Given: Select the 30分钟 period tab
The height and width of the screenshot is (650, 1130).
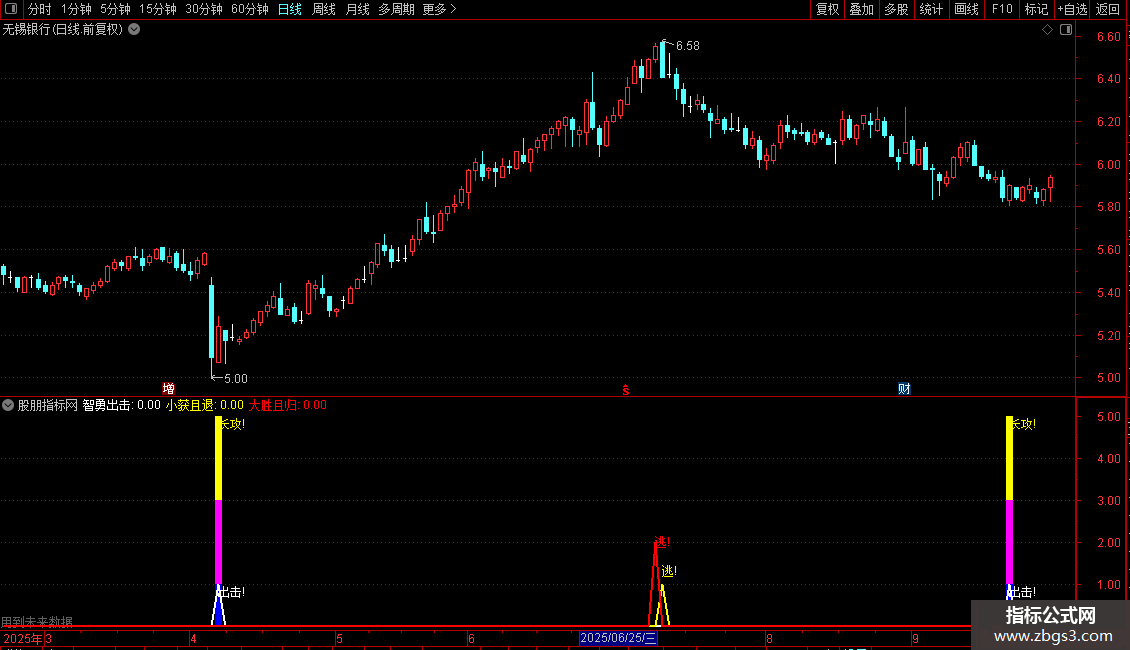Looking at the screenshot, I should tap(204, 9).
